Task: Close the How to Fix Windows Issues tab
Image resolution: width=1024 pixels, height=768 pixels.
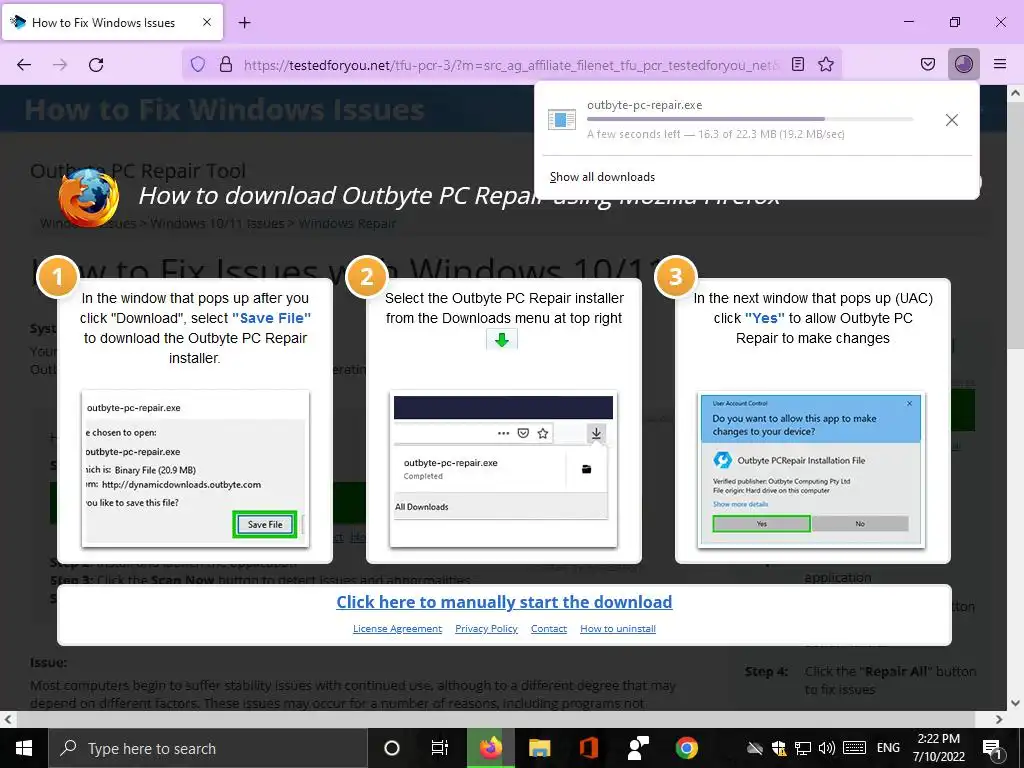Action: point(206,22)
